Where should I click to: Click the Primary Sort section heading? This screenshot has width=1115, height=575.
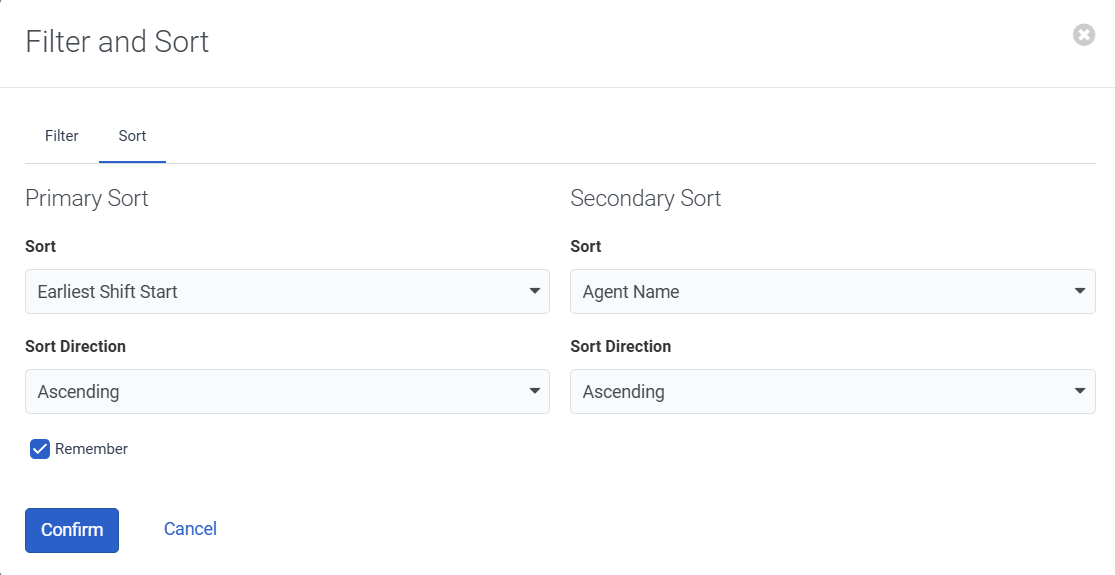[87, 198]
